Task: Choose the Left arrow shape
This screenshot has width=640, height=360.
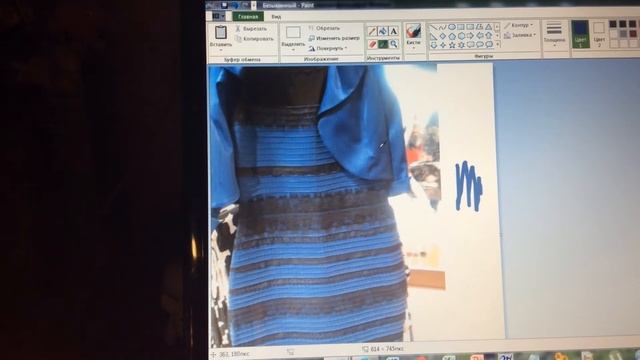Action: [x=479, y=36]
